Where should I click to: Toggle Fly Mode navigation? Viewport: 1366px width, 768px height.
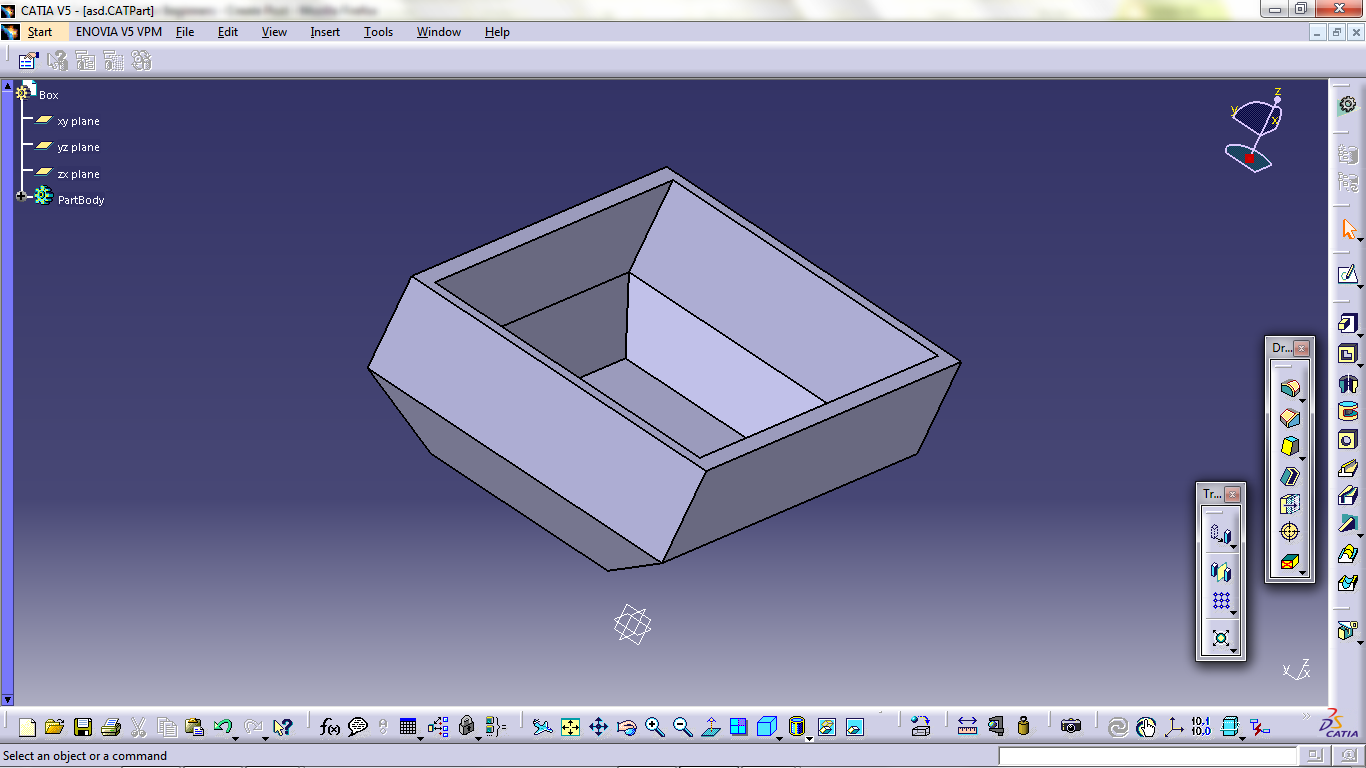542,727
